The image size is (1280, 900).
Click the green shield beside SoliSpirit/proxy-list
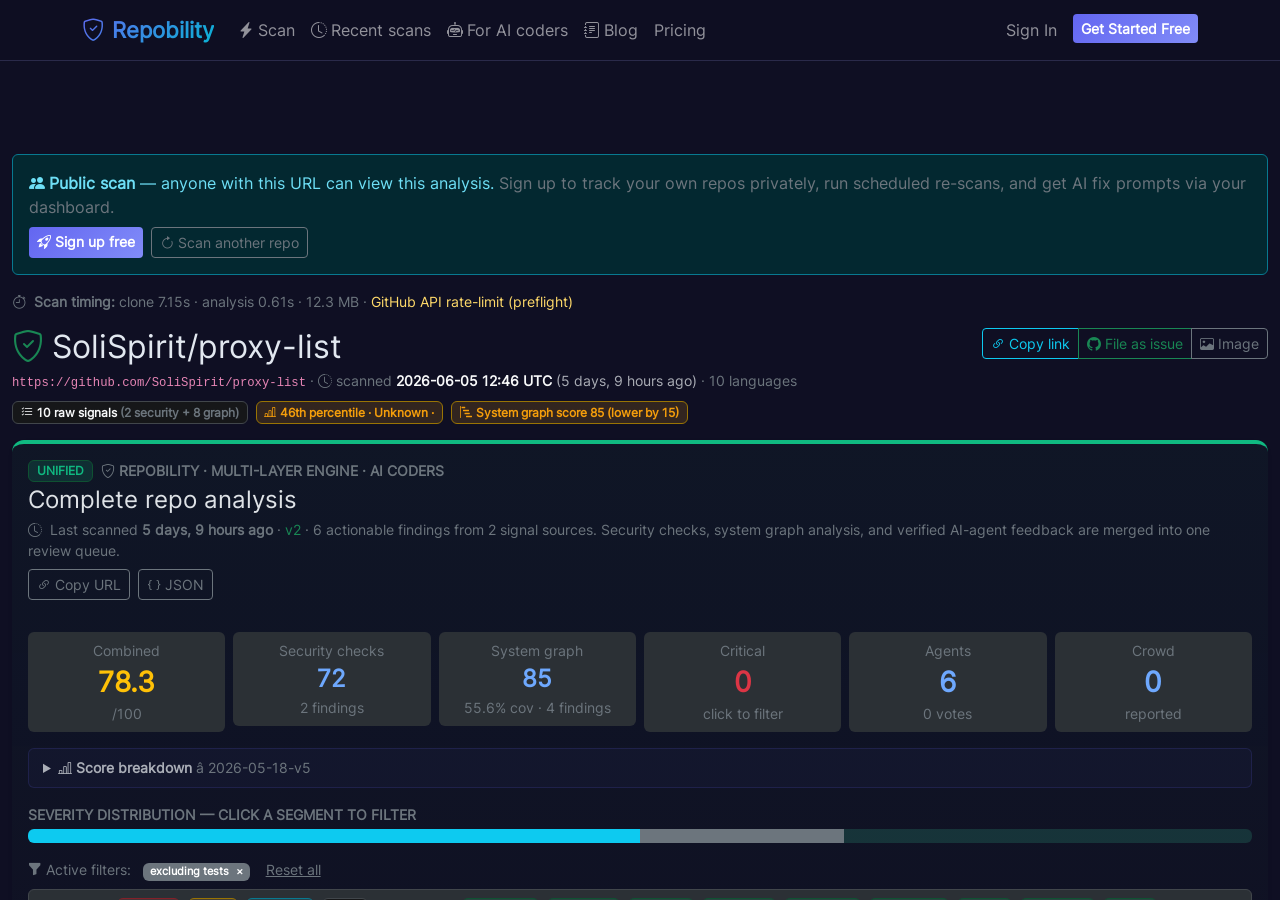coord(28,346)
